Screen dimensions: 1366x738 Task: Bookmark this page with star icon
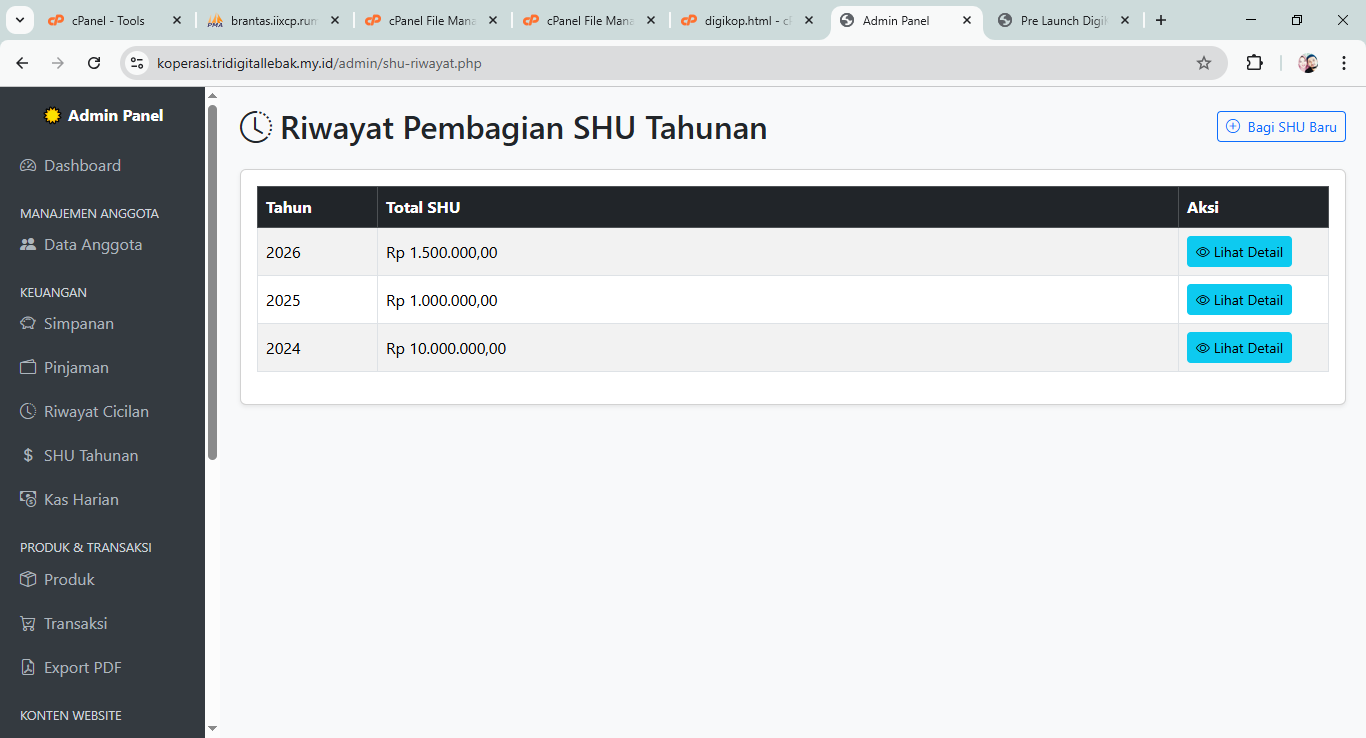(x=1204, y=63)
